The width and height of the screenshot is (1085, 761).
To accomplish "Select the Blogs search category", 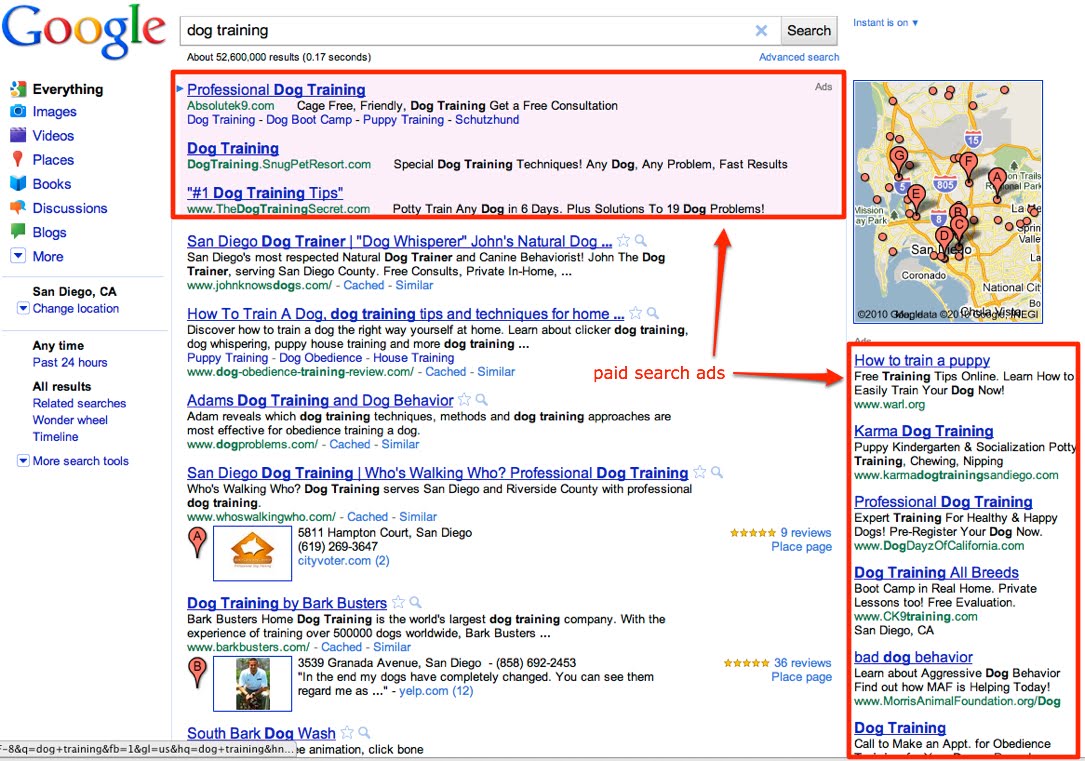I will click(x=49, y=232).
